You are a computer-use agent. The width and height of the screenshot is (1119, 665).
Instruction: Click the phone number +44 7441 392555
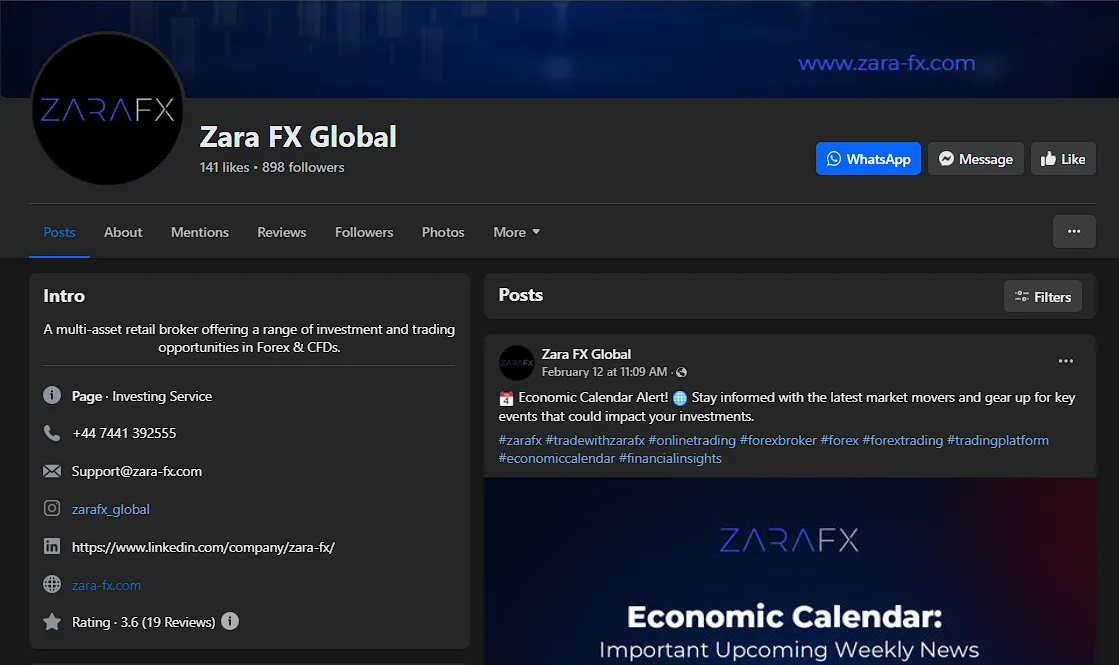(x=124, y=433)
